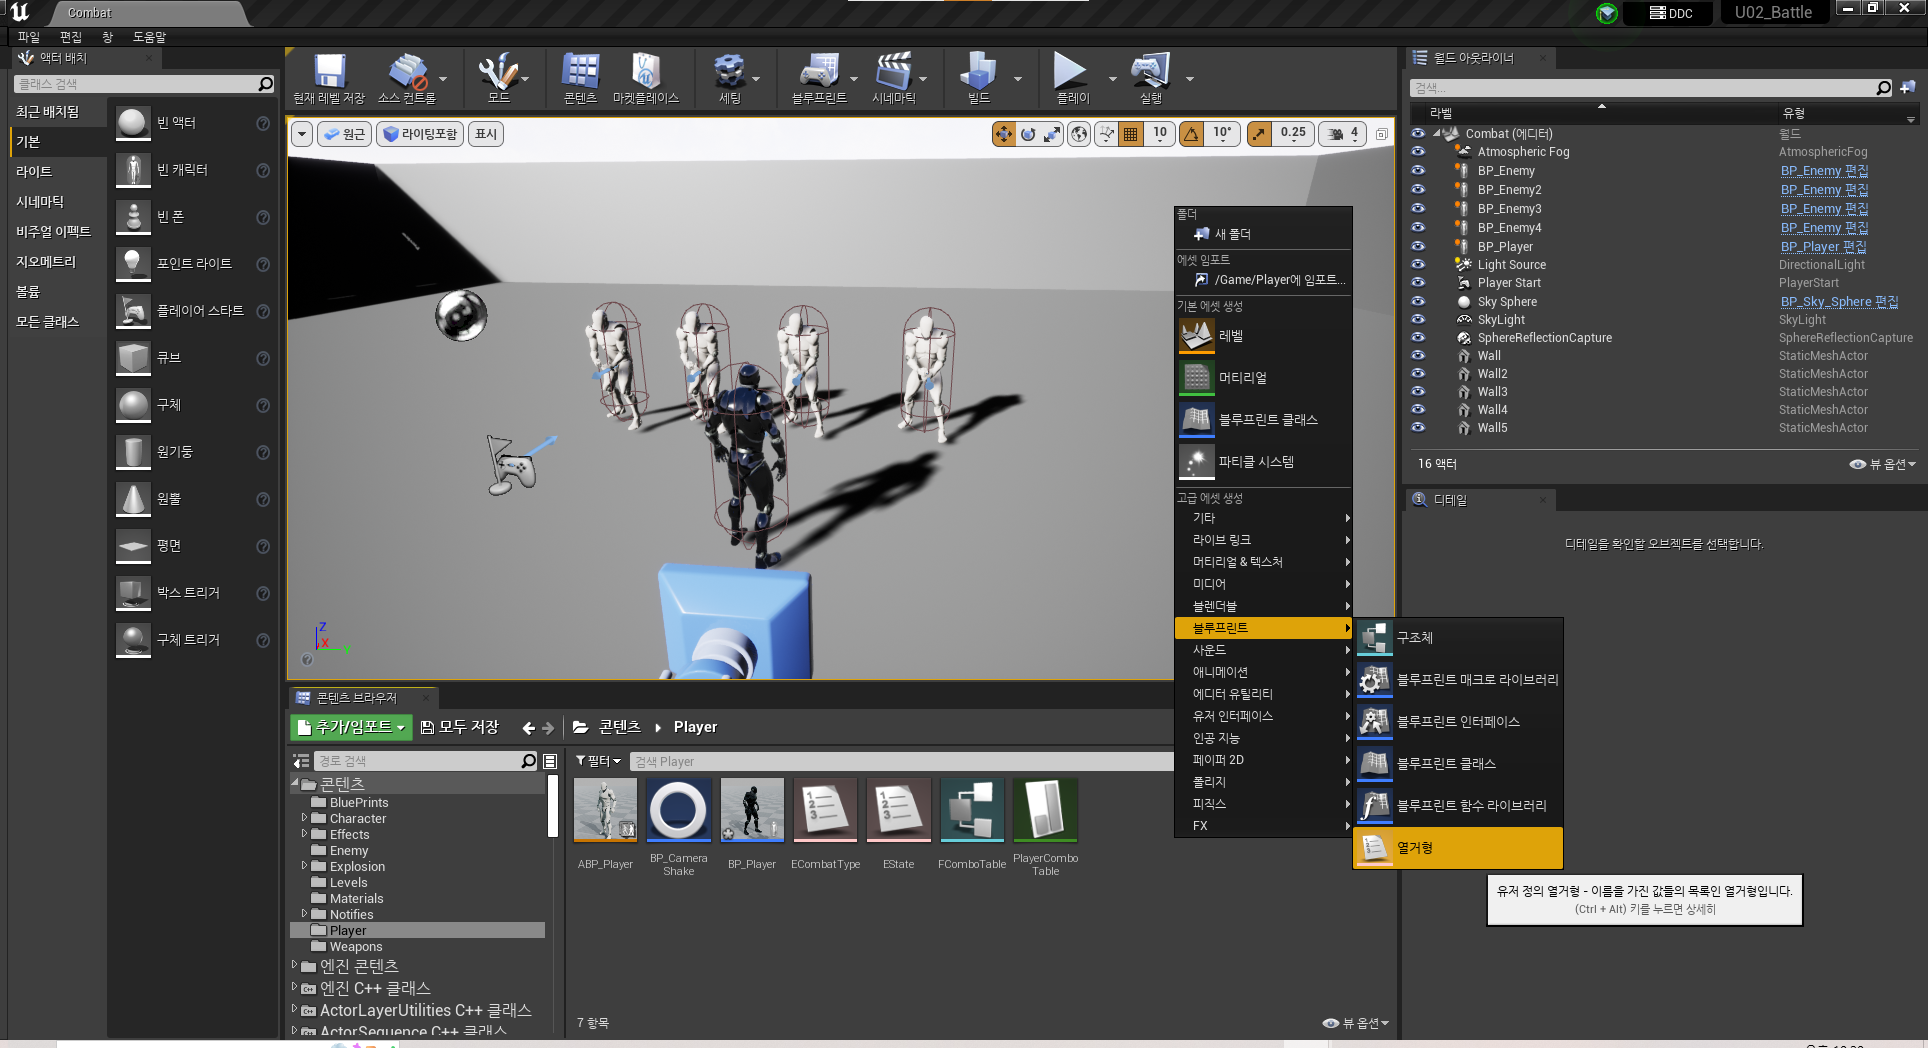The height and width of the screenshot is (1048, 1928).
Task: Click BP_Player edit link in outliner
Action: [x=1823, y=246]
